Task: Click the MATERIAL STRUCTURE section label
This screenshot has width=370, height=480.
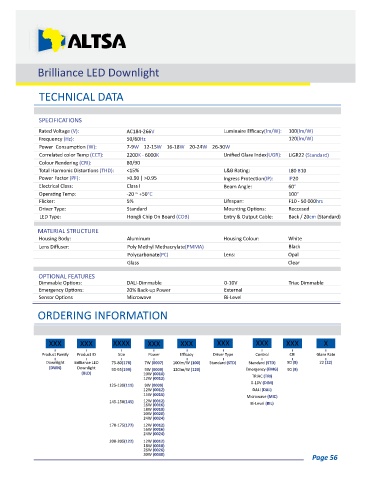Action: tap(68, 231)
